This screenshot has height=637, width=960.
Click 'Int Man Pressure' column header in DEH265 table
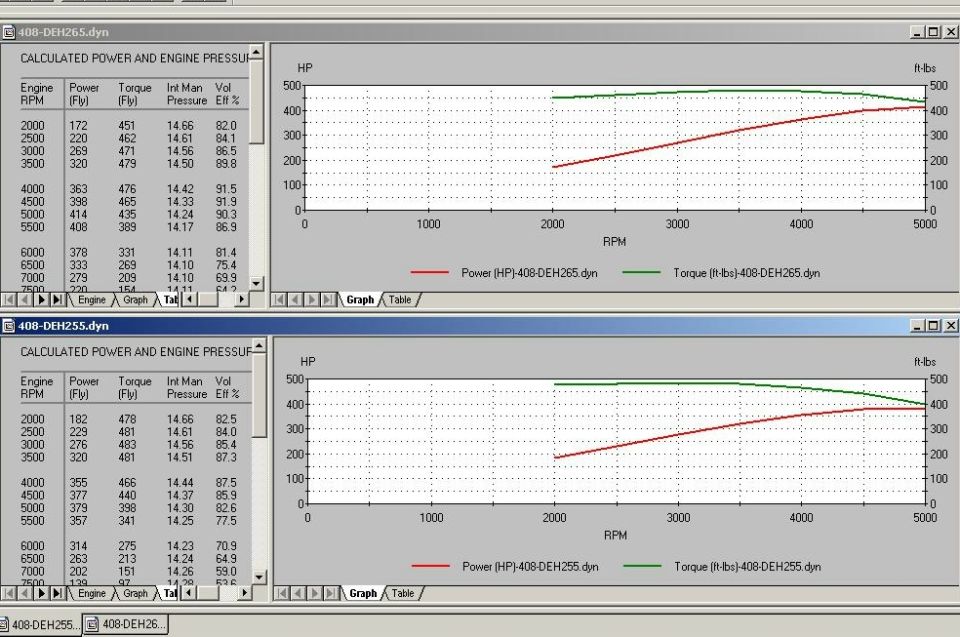(x=187, y=94)
